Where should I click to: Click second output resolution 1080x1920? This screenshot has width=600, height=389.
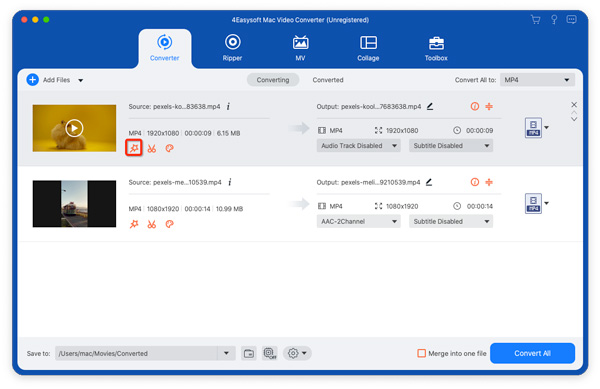click(x=402, y=206)
